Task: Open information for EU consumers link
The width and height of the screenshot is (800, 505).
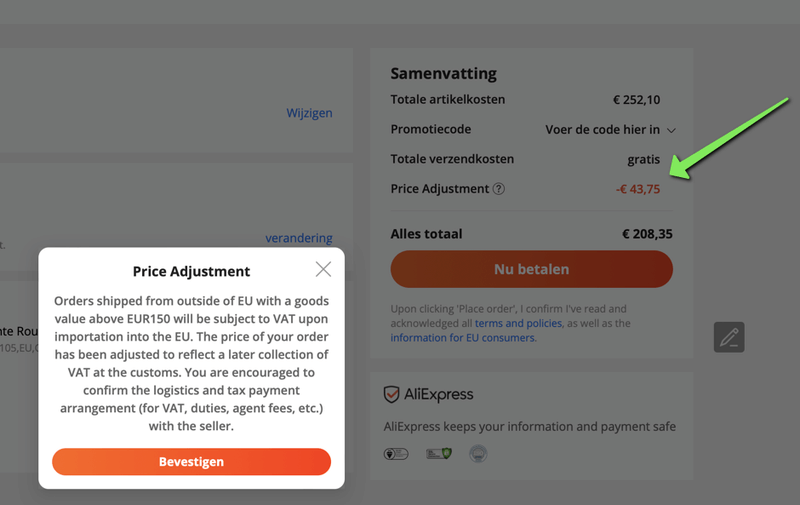Action: click(462, 338)
